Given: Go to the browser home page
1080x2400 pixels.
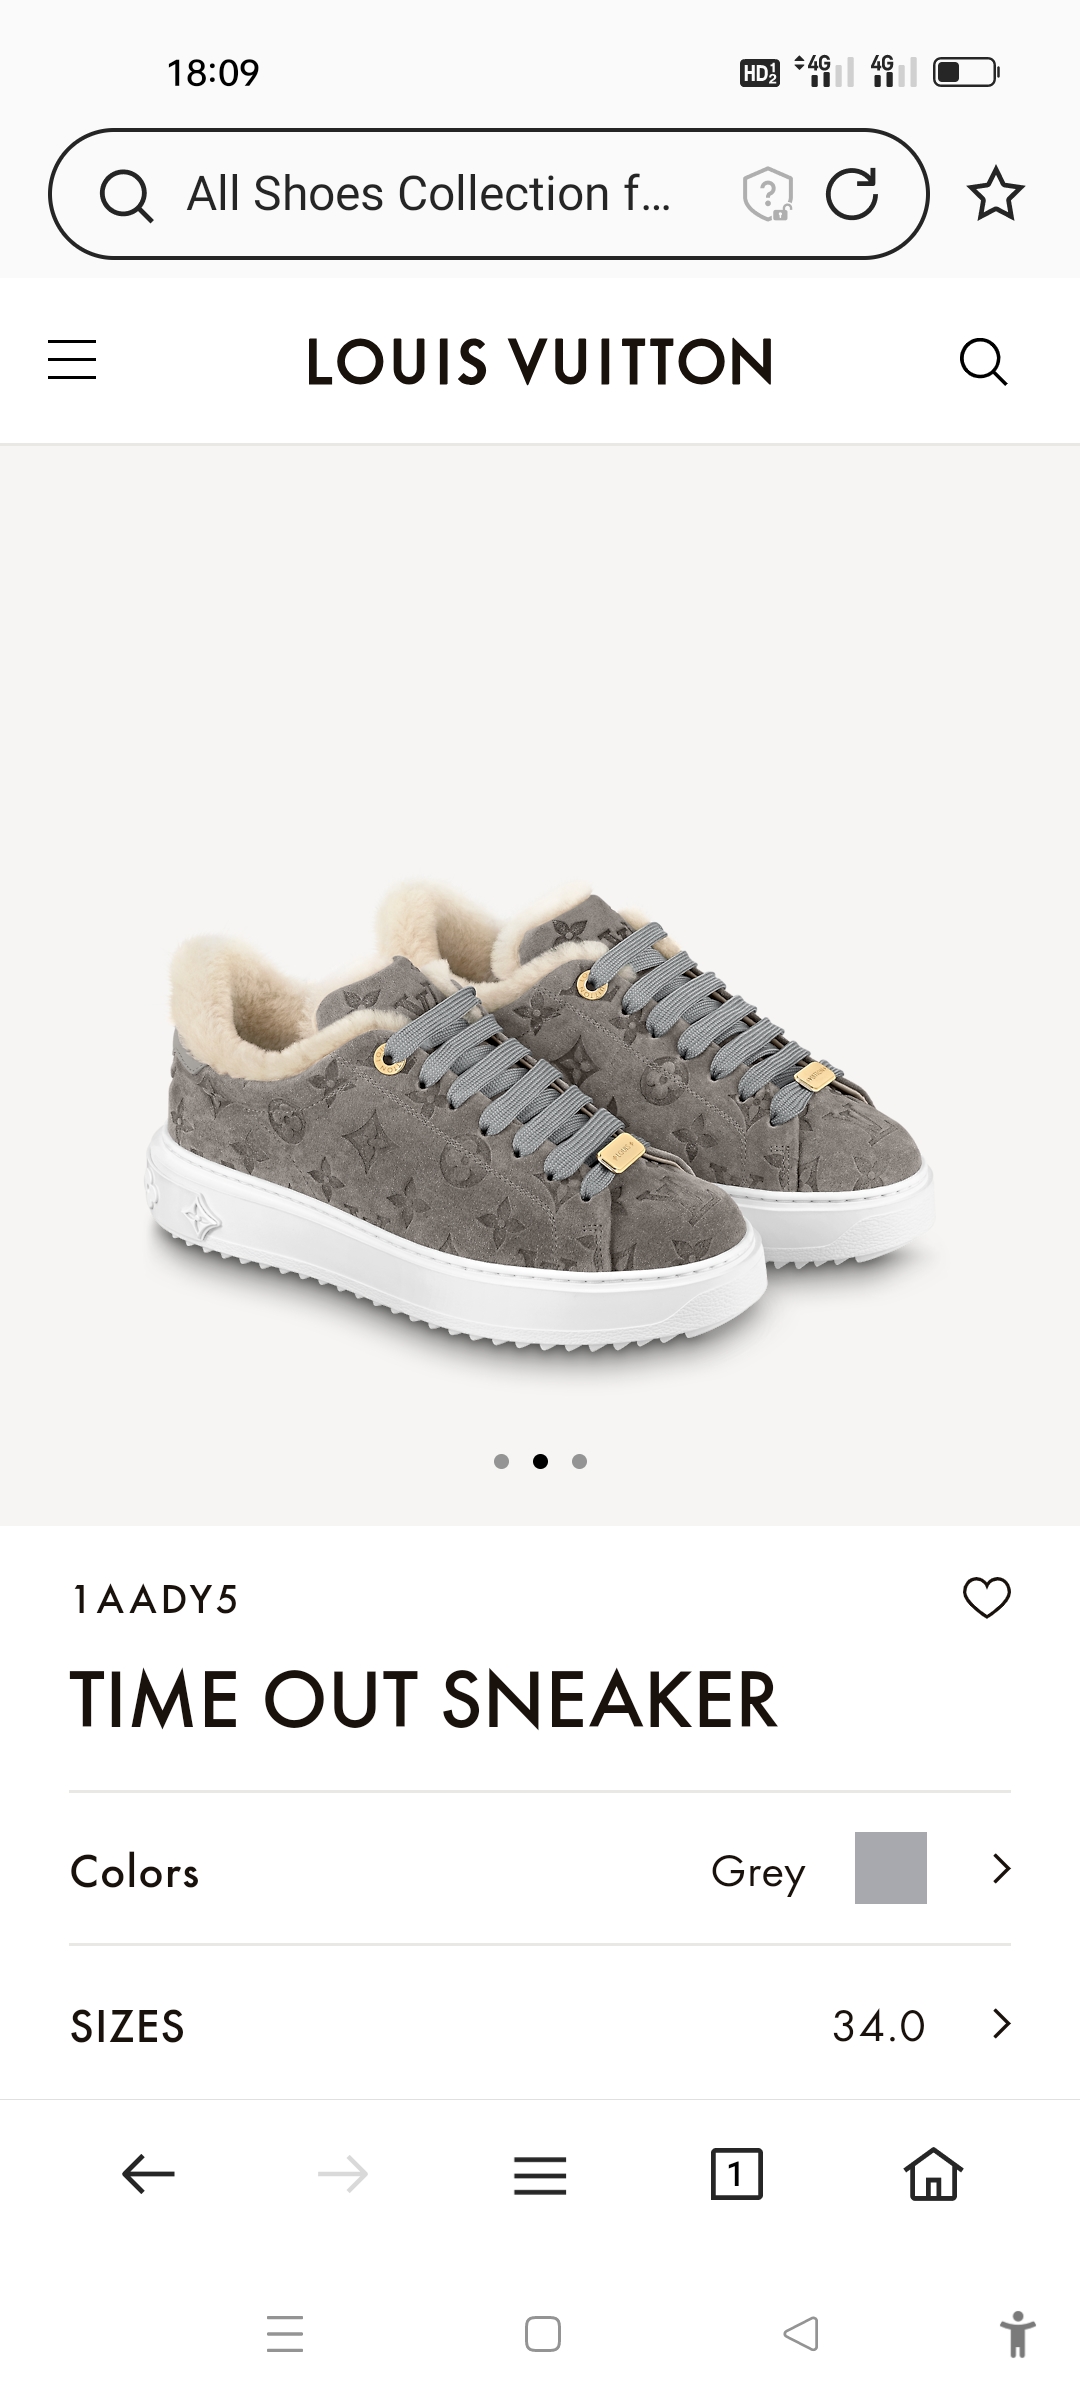Looking at the screenshot, I should (933, 2174).
